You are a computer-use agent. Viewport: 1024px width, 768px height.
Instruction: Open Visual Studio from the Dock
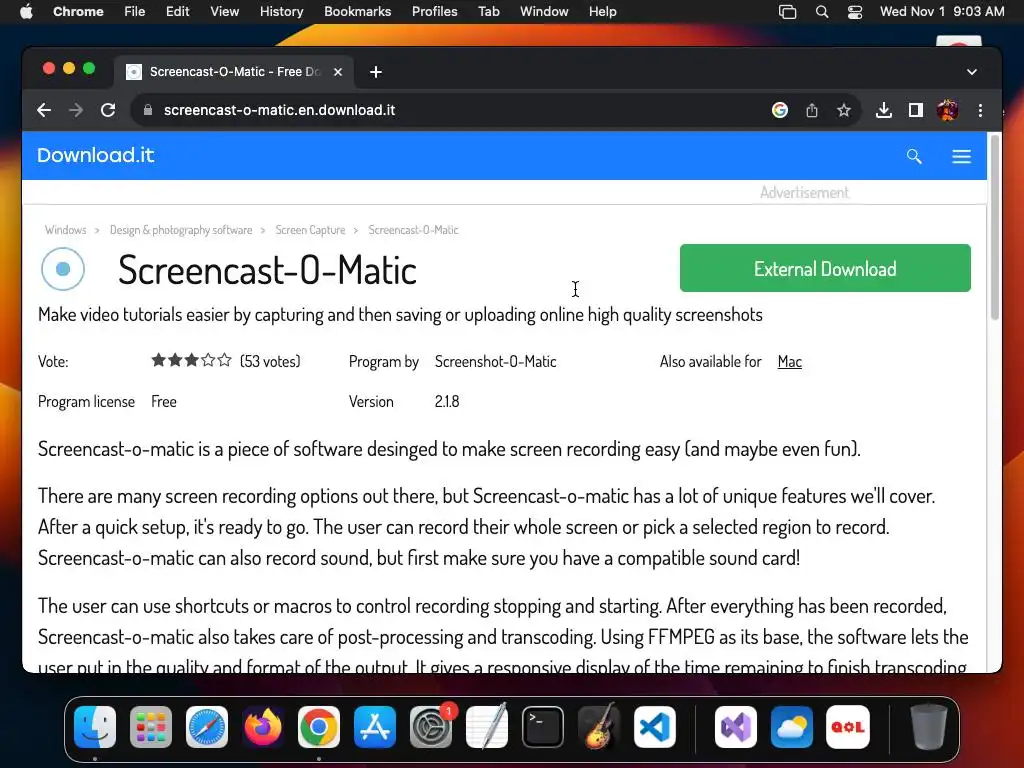tap(736, 726)
